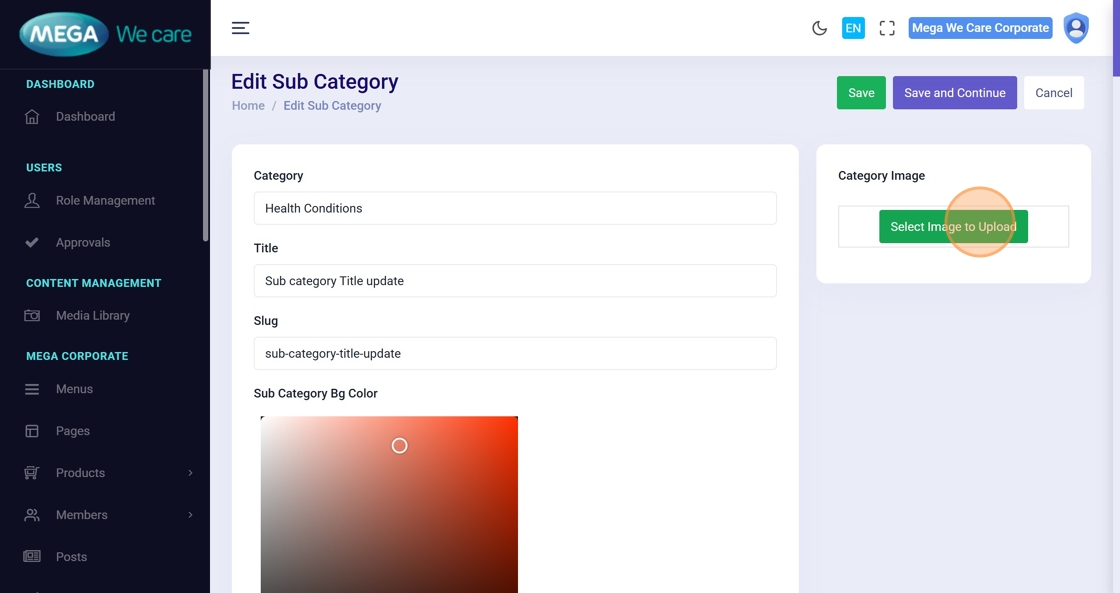
Task: Click the Approvals checkmark icon
Action: (x=32, y=243)
